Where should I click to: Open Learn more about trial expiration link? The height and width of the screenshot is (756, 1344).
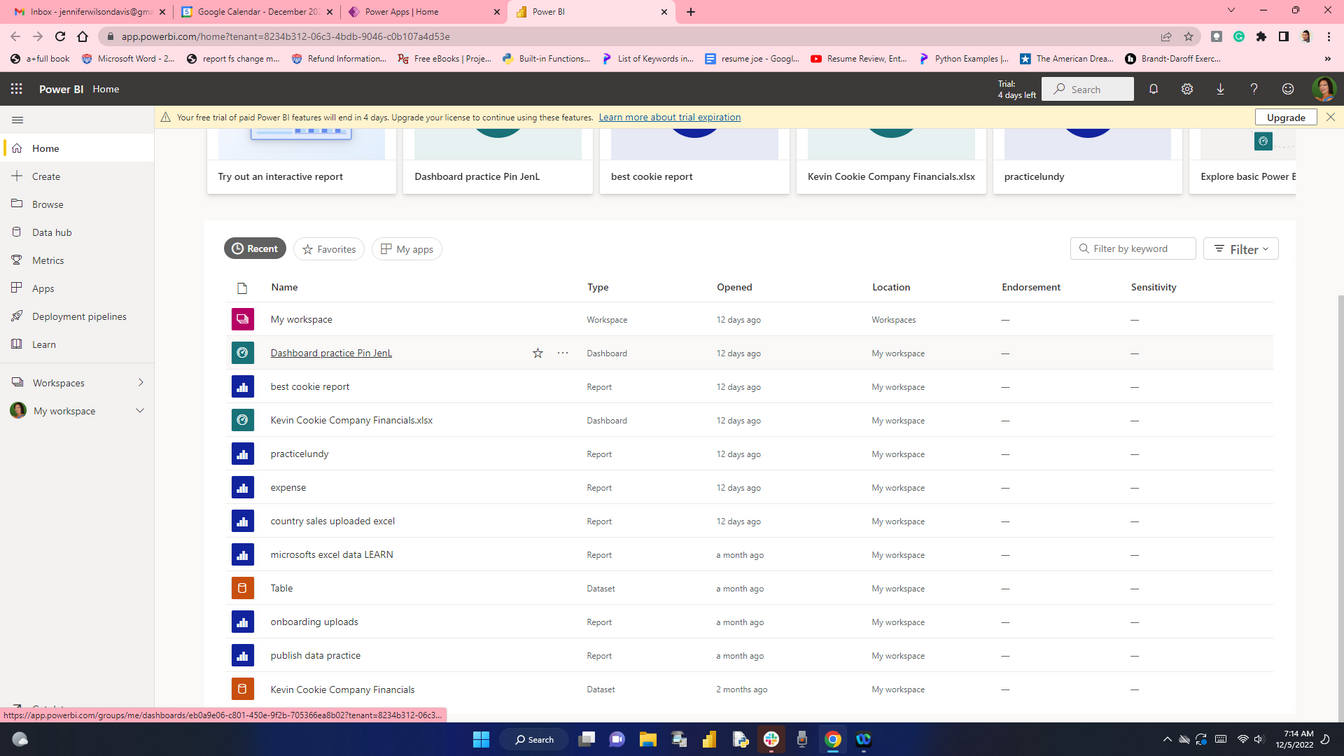pyautogui.click(x=670, y=117)
